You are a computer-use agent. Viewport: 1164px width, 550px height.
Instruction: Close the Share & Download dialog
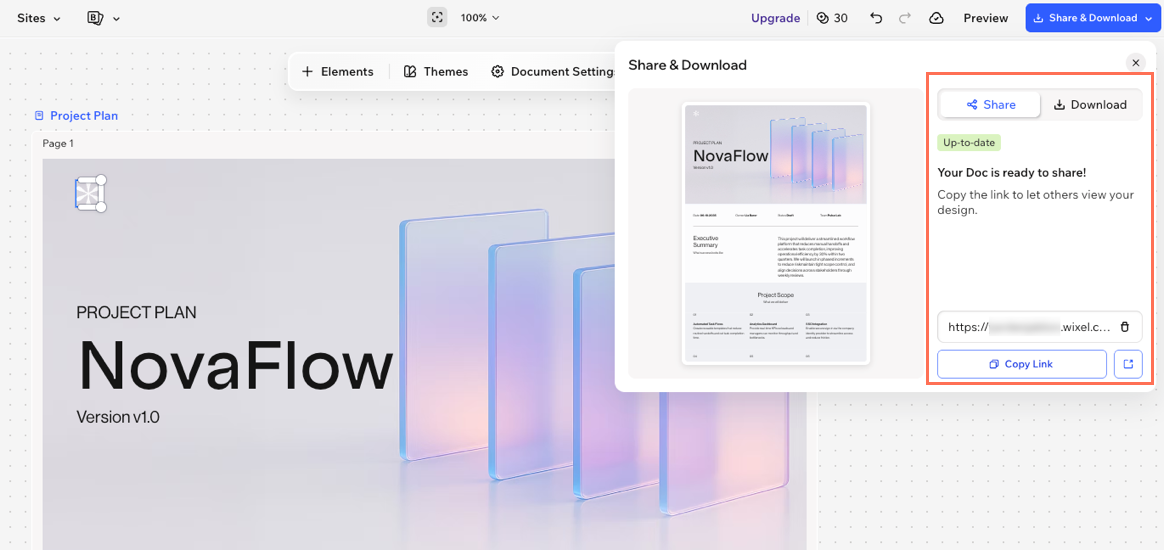pyautogui.click(x=1135, y=63)
